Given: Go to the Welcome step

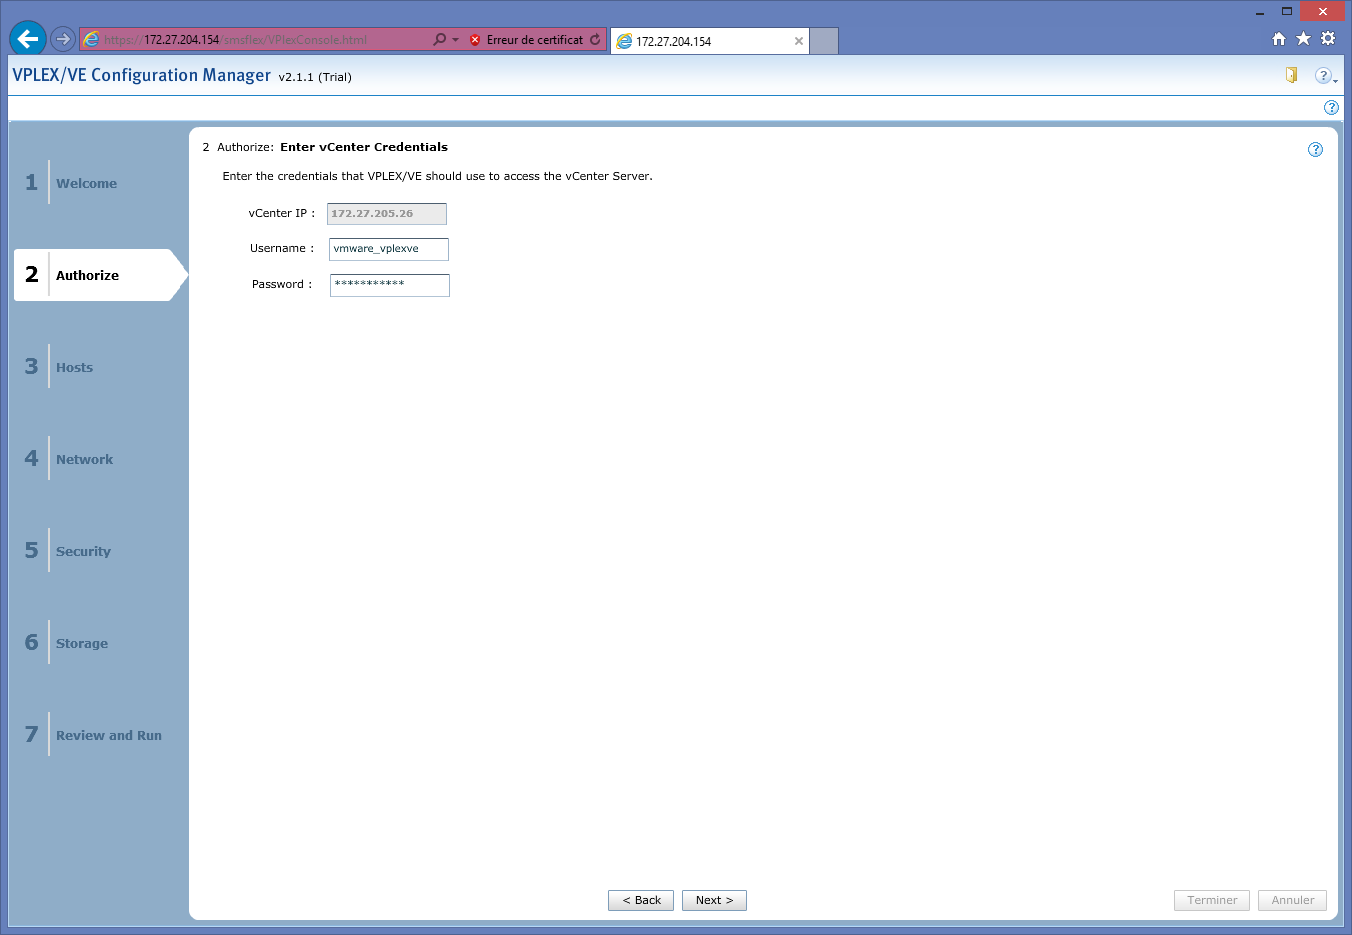Looking at the screenshot, I should click(x=86, y=183).
